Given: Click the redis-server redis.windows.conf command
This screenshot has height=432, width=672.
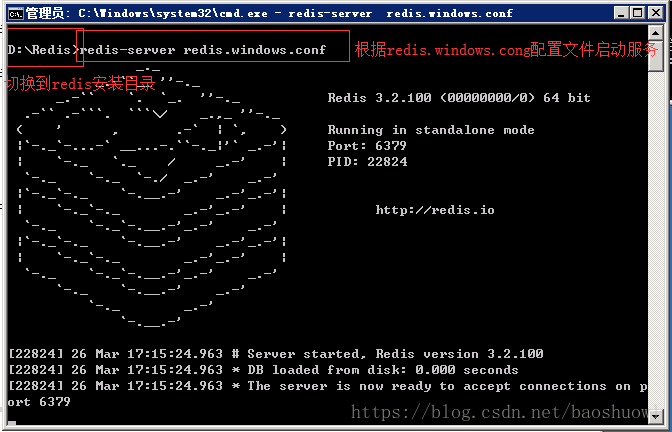Looking at the screenshot, I should point(203,50).
